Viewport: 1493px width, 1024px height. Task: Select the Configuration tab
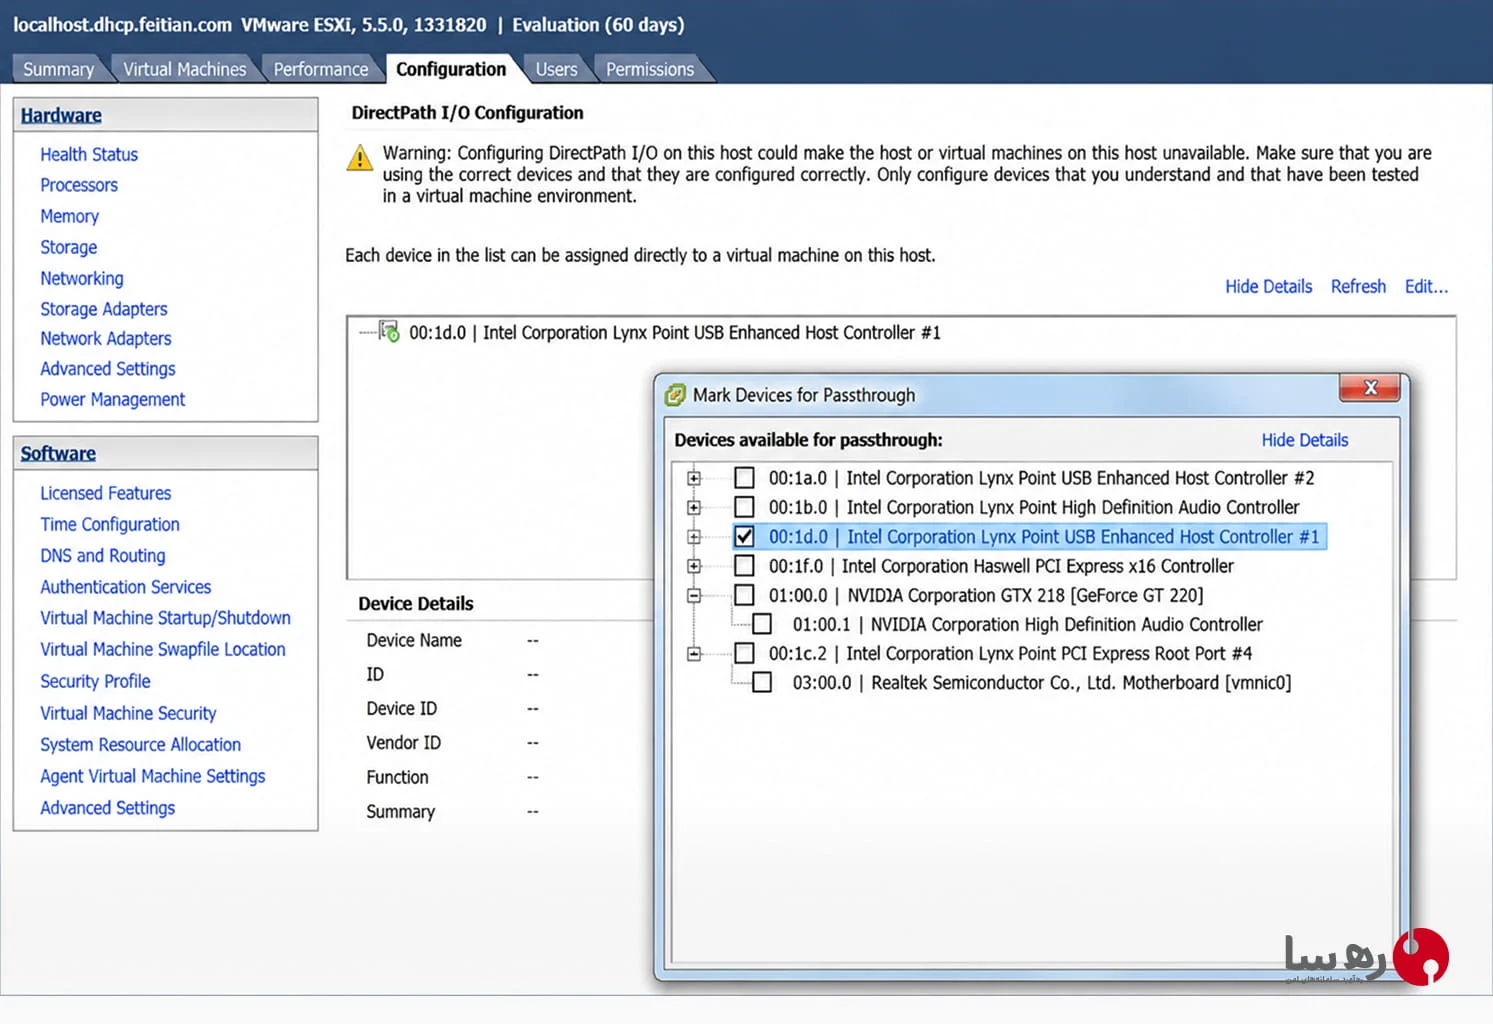point(451,69)
